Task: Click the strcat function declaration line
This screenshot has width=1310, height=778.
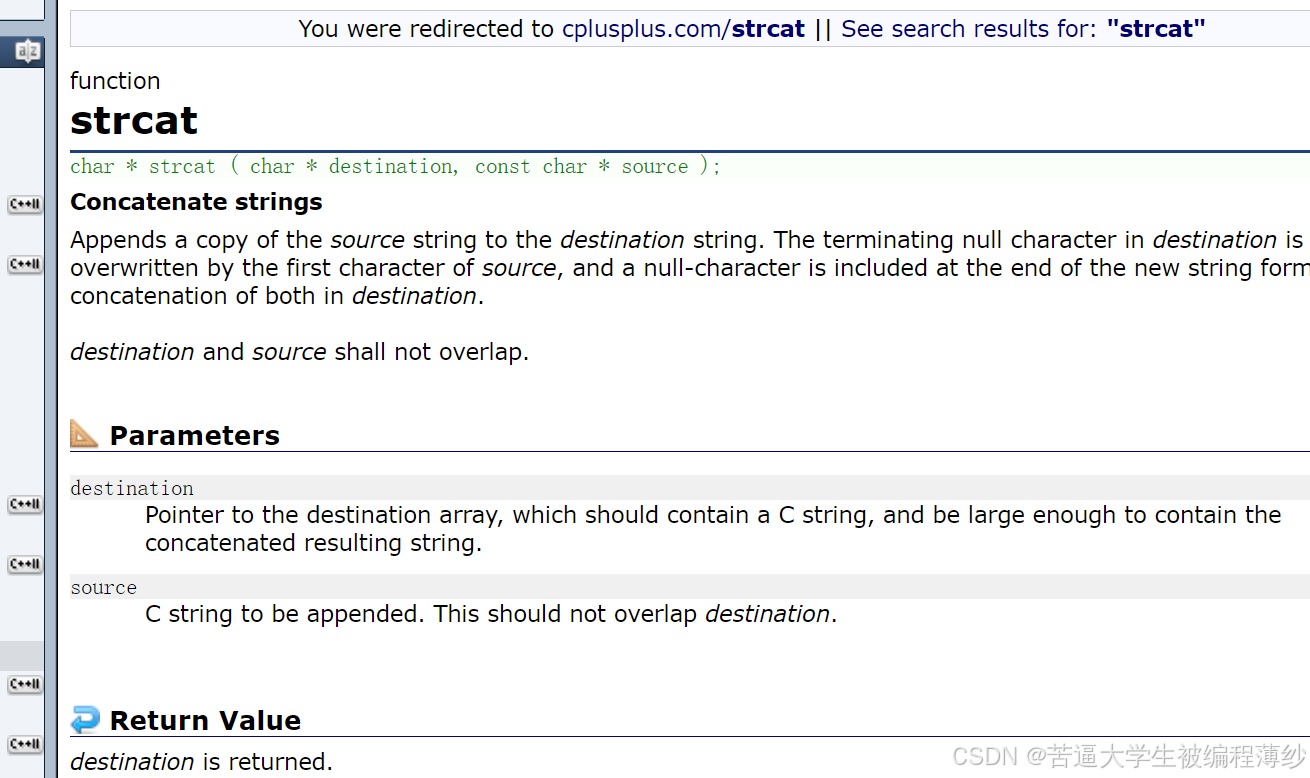Action: 394,166
